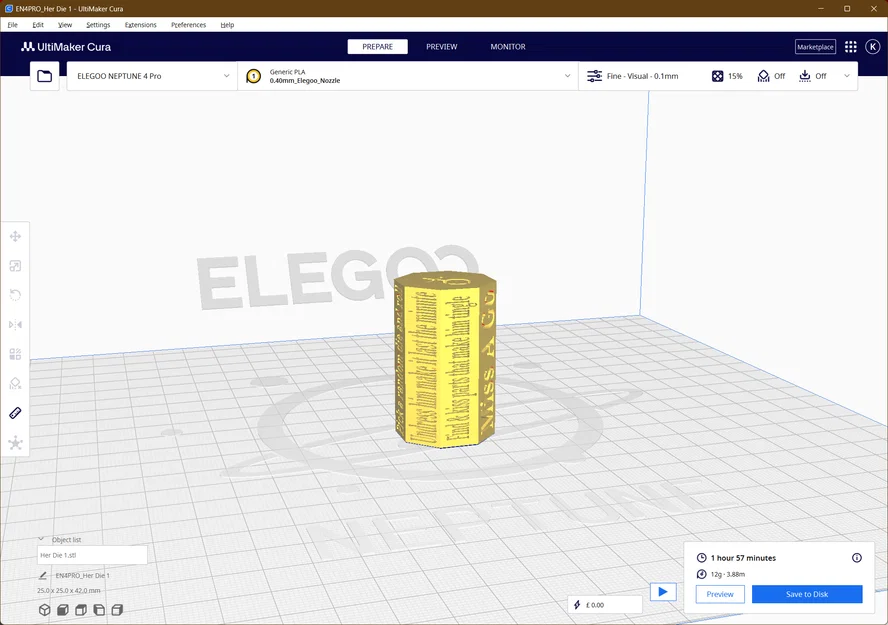The width and height of the screenshot is (888, 625).
Task: Click the print settings sliders icon
Action: click(595, 76)
